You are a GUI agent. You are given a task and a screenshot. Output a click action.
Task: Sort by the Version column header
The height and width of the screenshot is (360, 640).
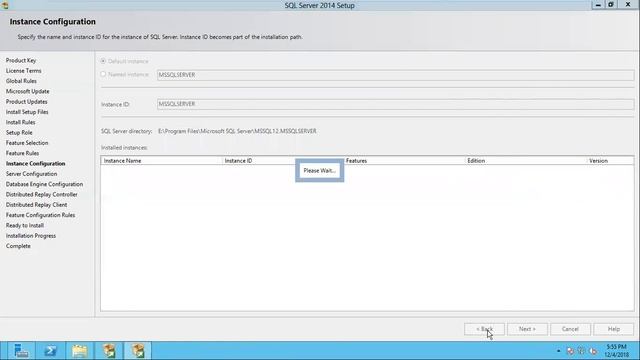(610, 161)
